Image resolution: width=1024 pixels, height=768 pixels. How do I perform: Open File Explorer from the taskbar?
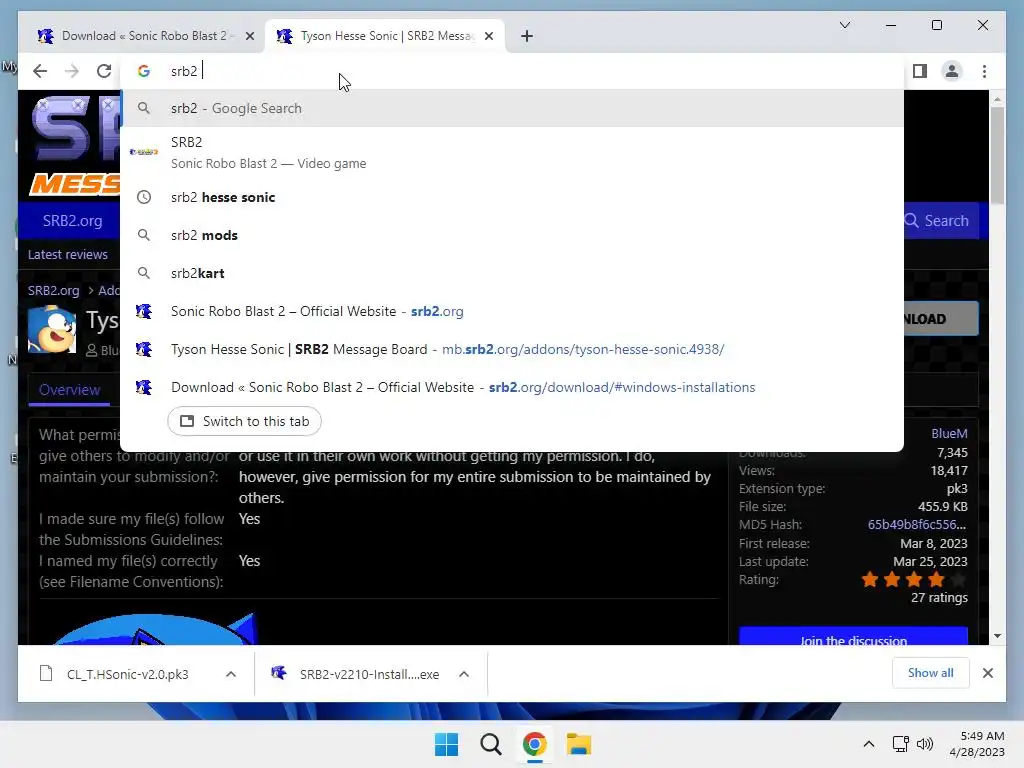pyautogui.click(x=579, y=744)
